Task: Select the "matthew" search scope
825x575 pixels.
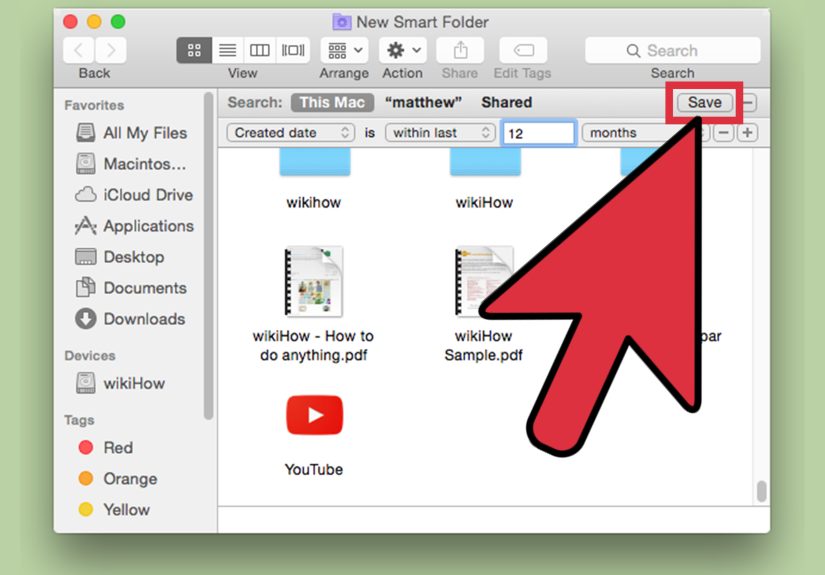Action: [x=423, y=102]
